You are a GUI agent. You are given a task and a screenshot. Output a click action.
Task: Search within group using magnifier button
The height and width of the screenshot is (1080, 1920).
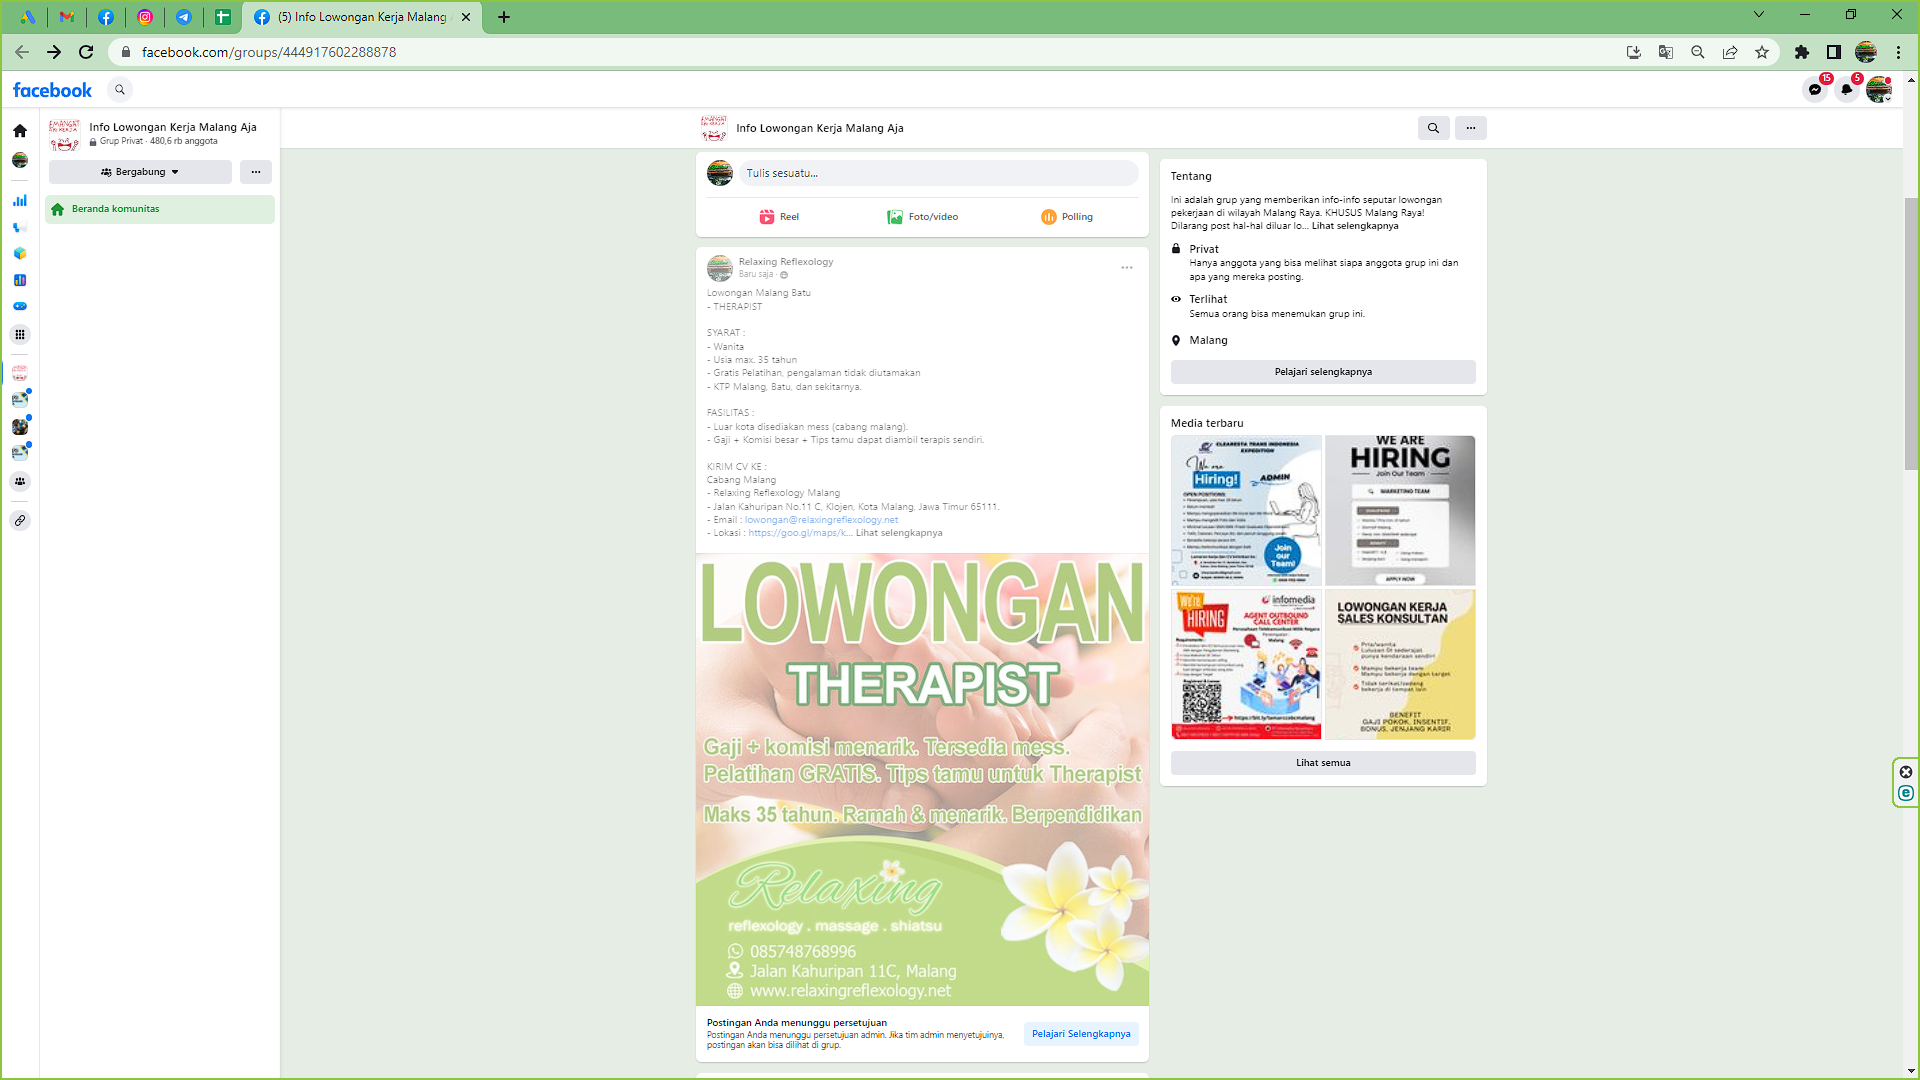tap(1433, 128)
